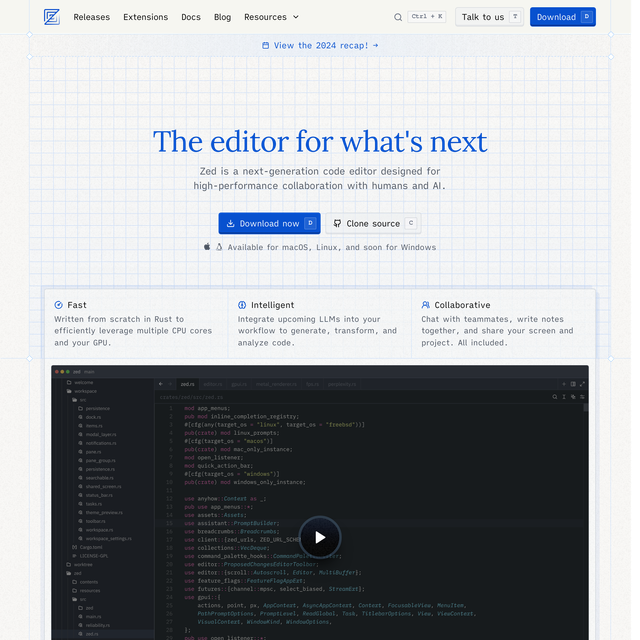Expand the Resources dropdown menu
The height and width of the screenshot is (640, 640).
coord(271,17)
